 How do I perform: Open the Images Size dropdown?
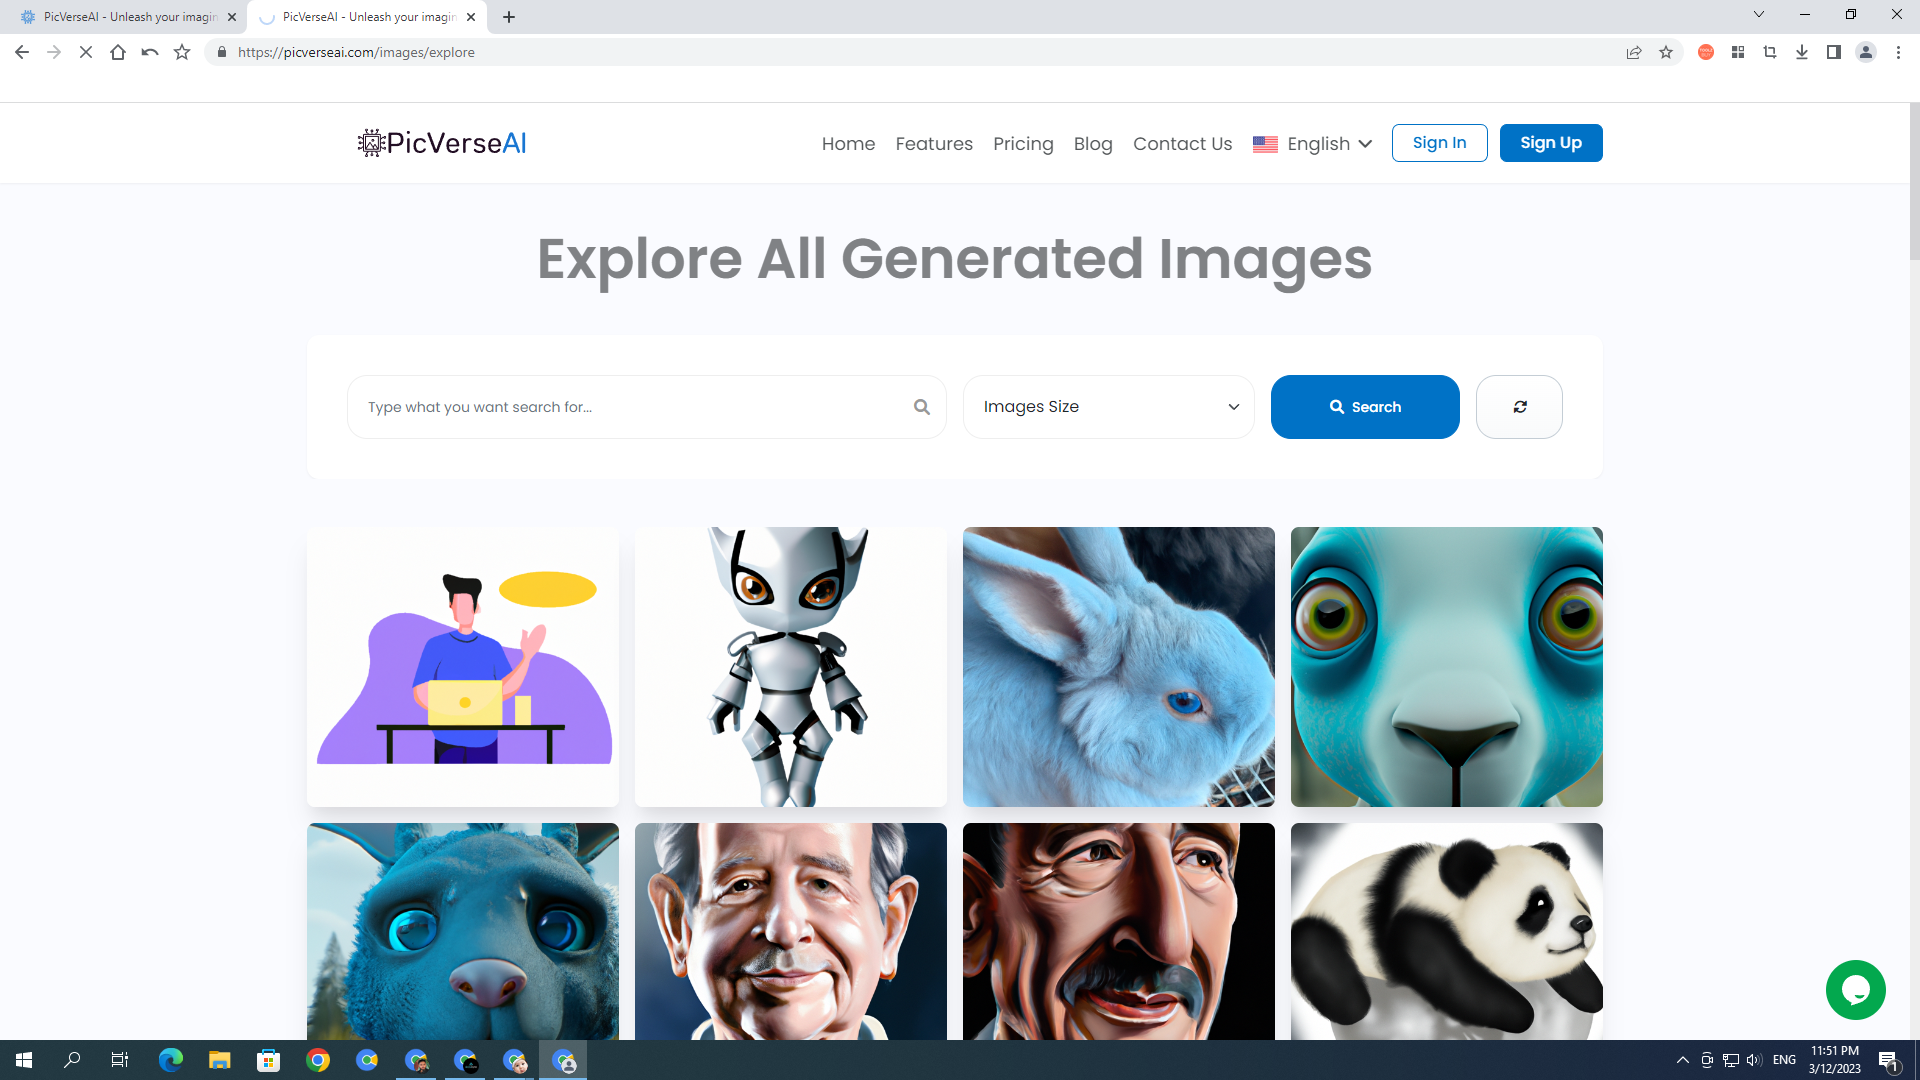coord(1109,407)
